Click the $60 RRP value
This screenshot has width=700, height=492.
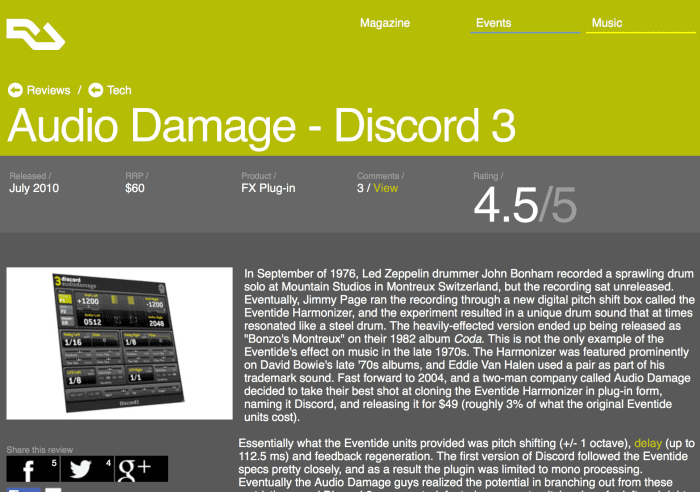(135, 188)
